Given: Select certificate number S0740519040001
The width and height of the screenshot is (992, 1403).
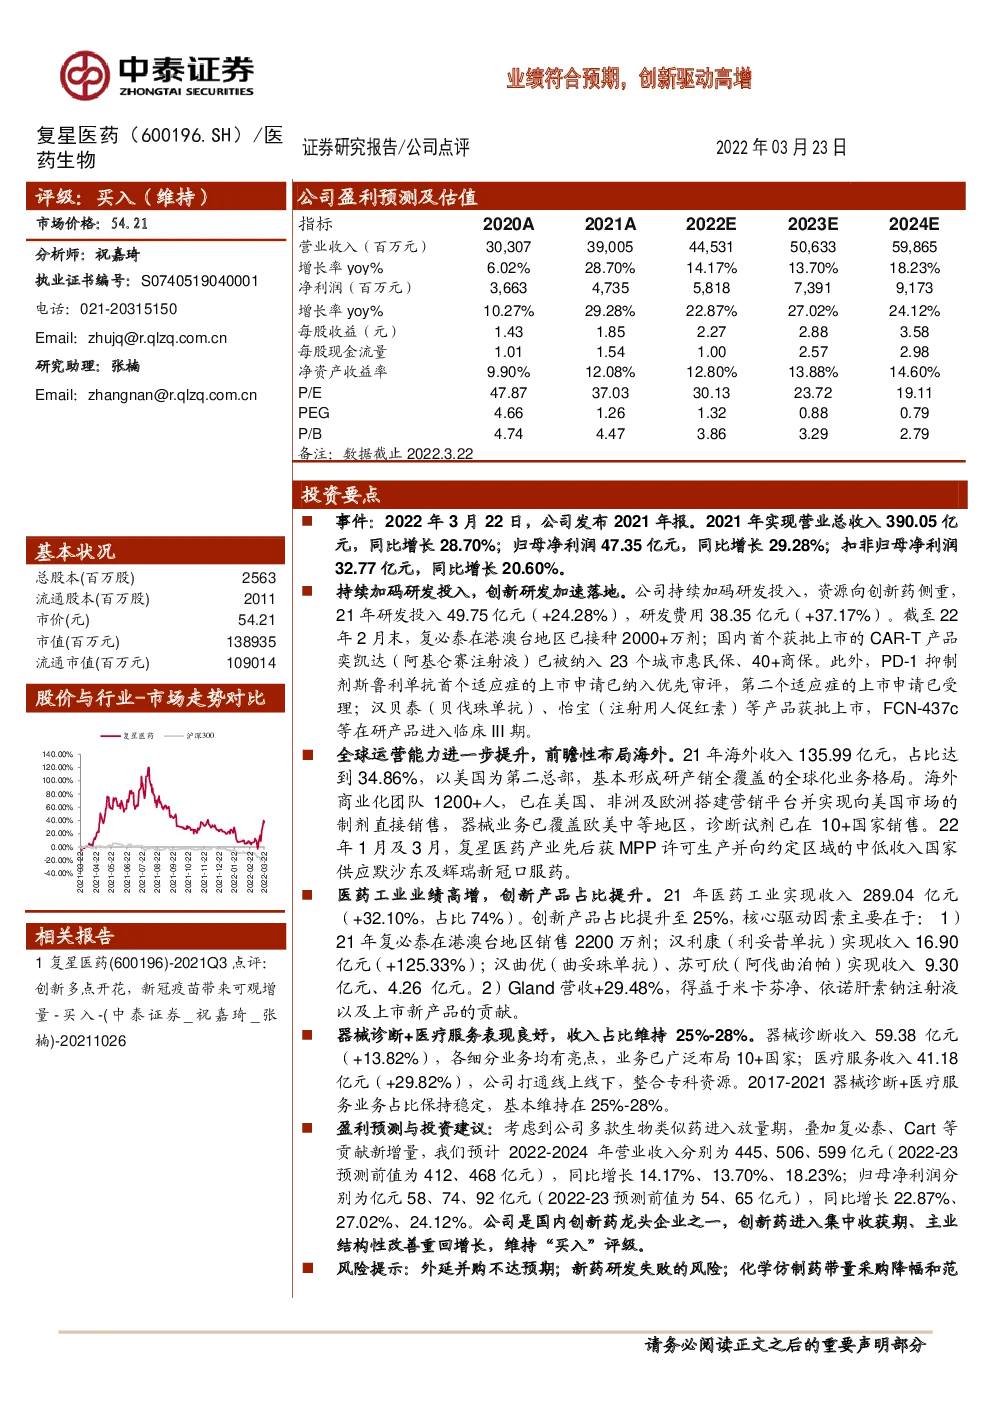Looking at the screenshot, I should pyautogui.click(x=199, y=281).
